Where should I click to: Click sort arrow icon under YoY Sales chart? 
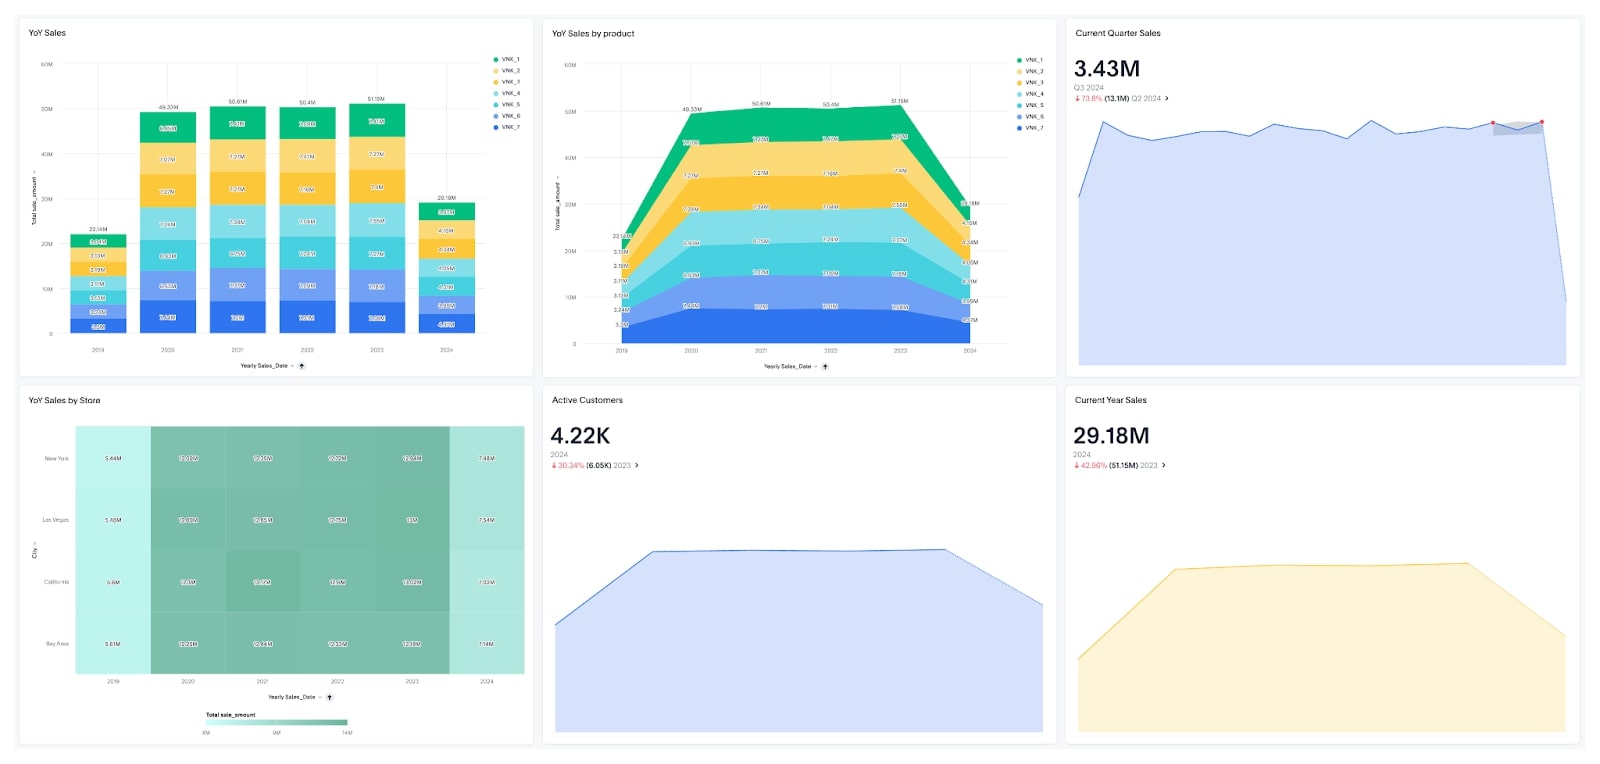(x=302, y=366)
